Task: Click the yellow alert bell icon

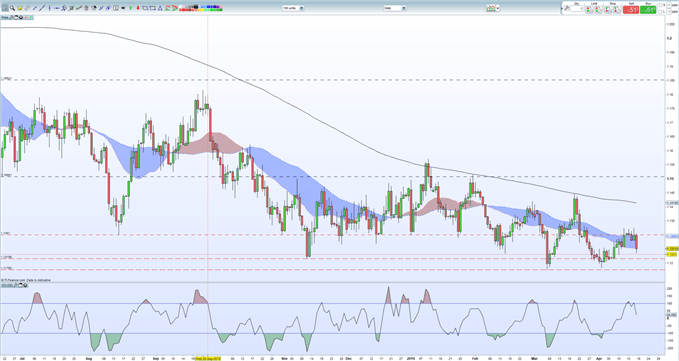Action: [19, 8]
